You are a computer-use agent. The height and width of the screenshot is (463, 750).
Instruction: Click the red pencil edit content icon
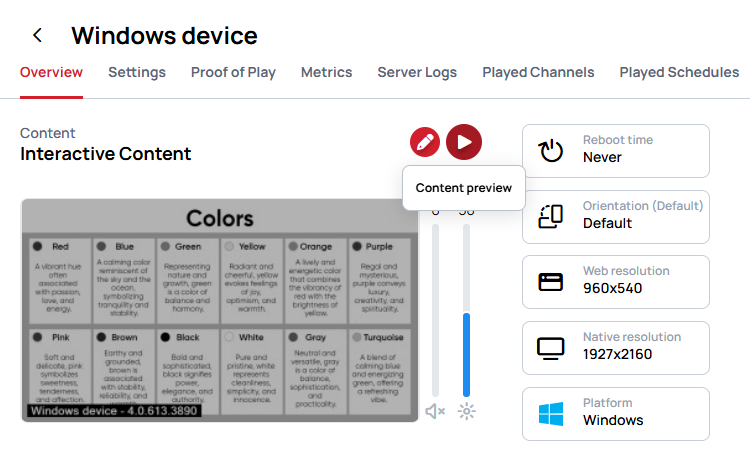click(425, 142)
